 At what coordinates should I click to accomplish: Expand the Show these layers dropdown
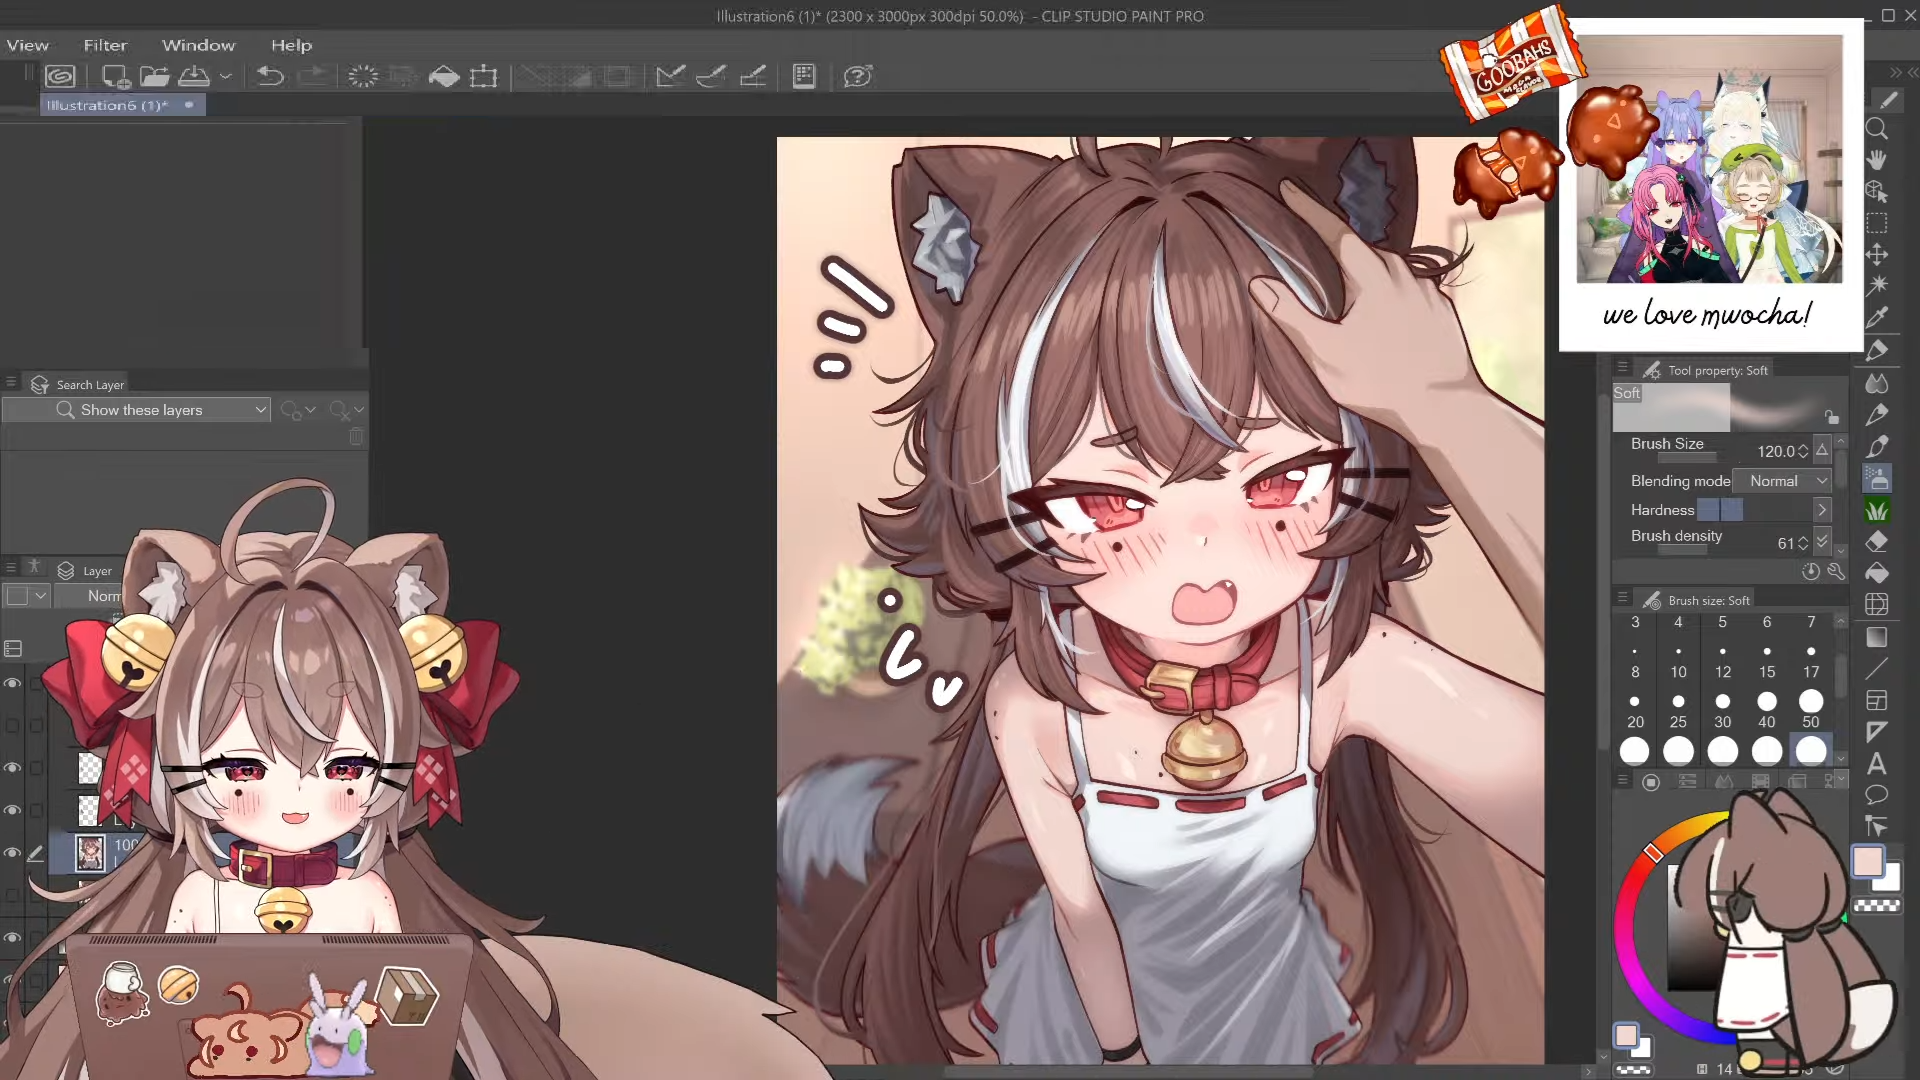[x=260, y=410]
